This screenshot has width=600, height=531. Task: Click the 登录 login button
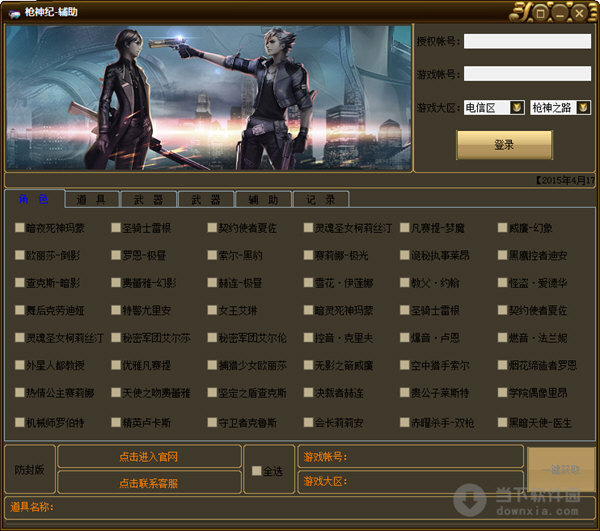[504, 145]
